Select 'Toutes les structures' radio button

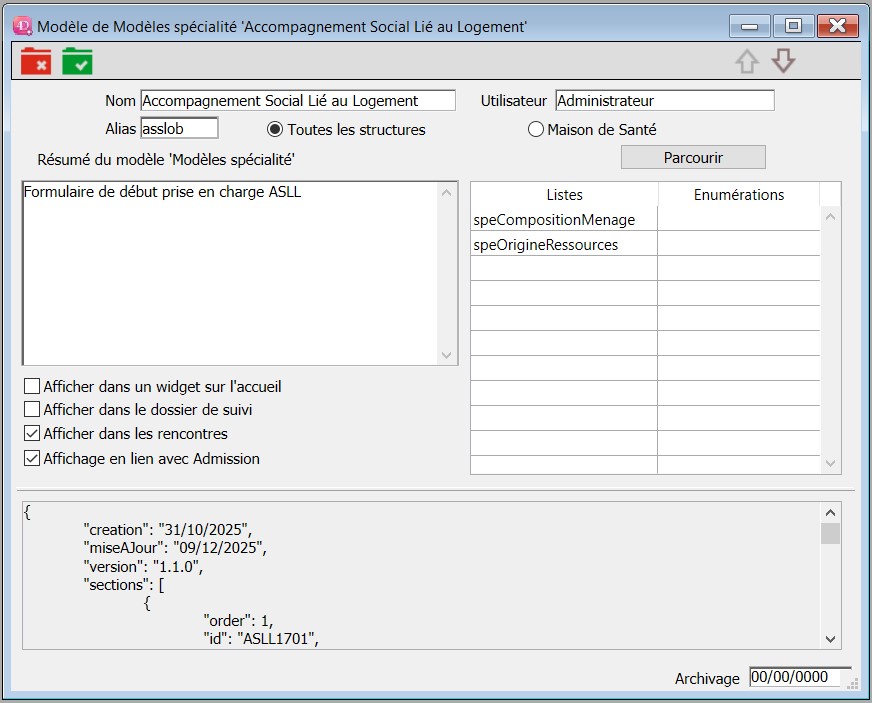click(275, 130)
